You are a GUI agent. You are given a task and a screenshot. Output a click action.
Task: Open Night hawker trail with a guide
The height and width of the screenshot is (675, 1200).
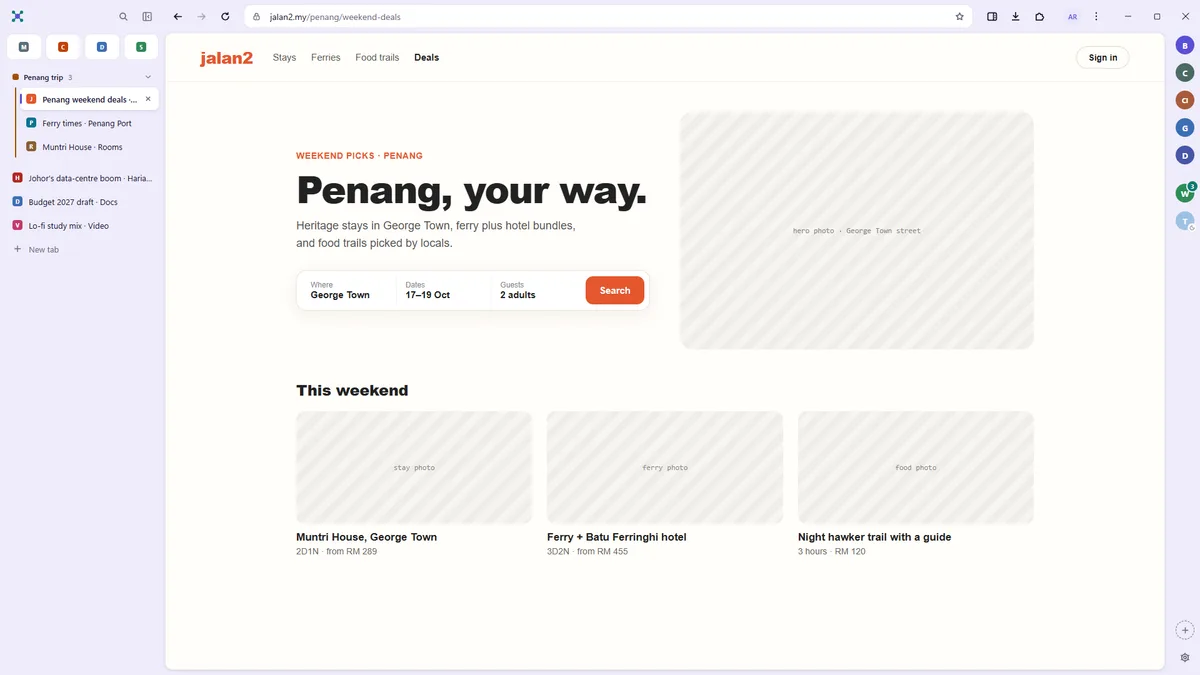[x=875, y=537]
